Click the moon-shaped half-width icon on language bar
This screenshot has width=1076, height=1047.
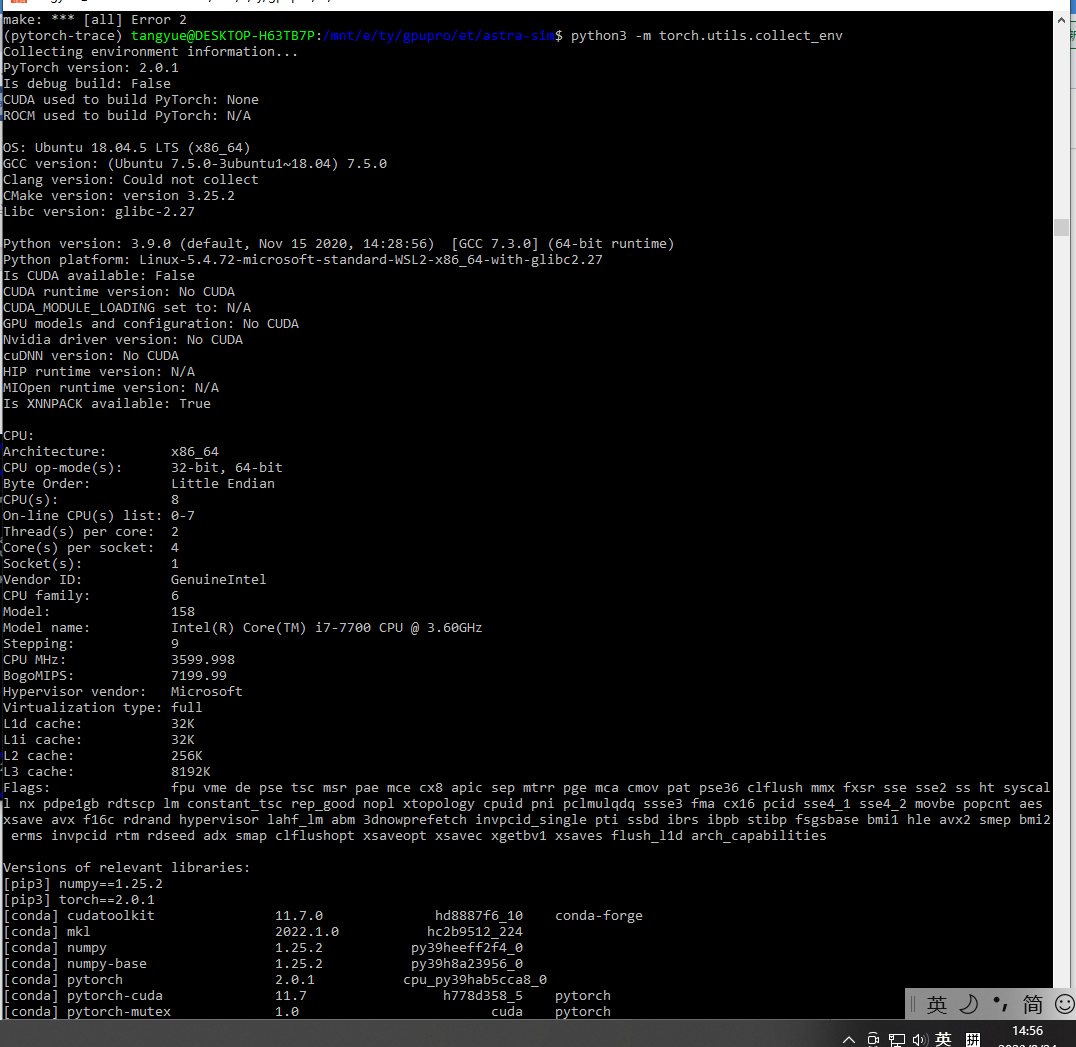point(967,1004)
